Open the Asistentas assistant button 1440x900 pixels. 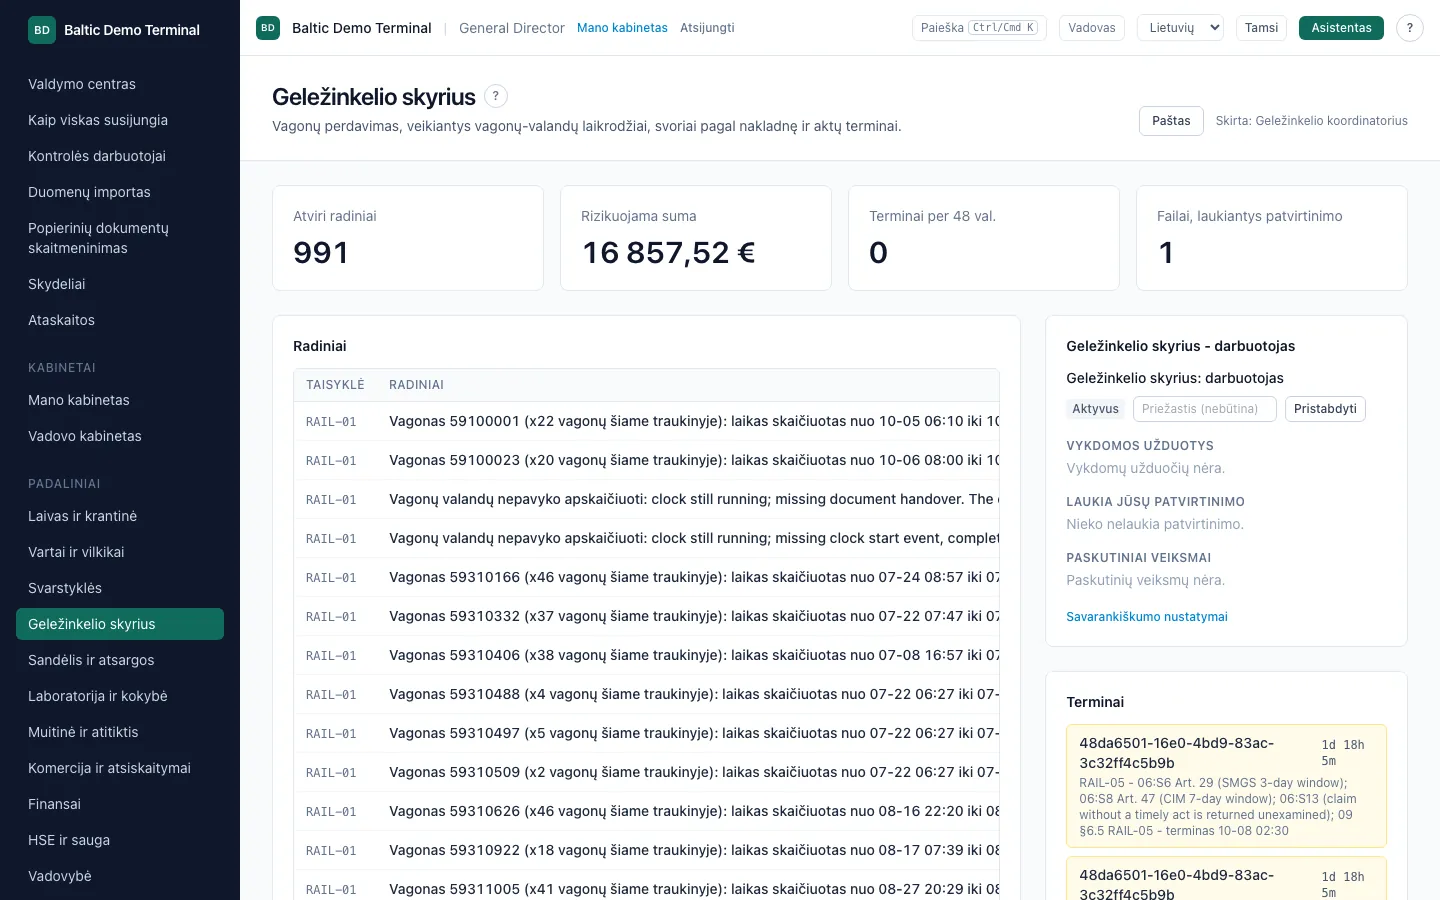tap(1341, 28)
